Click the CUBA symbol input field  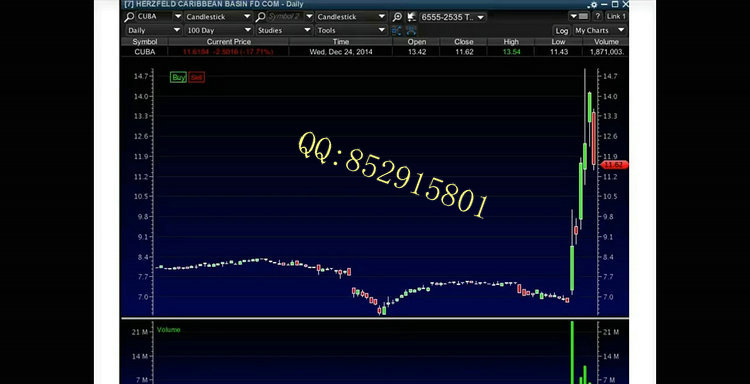pos(154,17)
